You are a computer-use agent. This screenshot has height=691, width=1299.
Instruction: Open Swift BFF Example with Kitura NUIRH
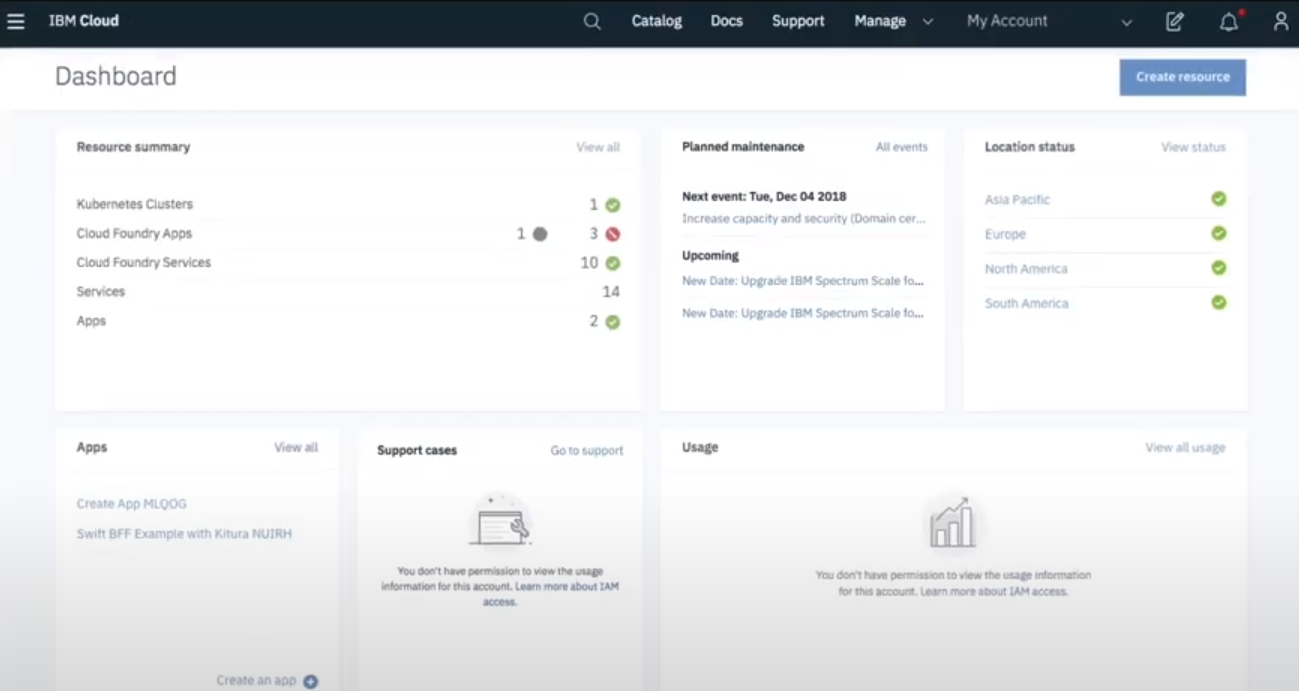click(x=184, y=534)
